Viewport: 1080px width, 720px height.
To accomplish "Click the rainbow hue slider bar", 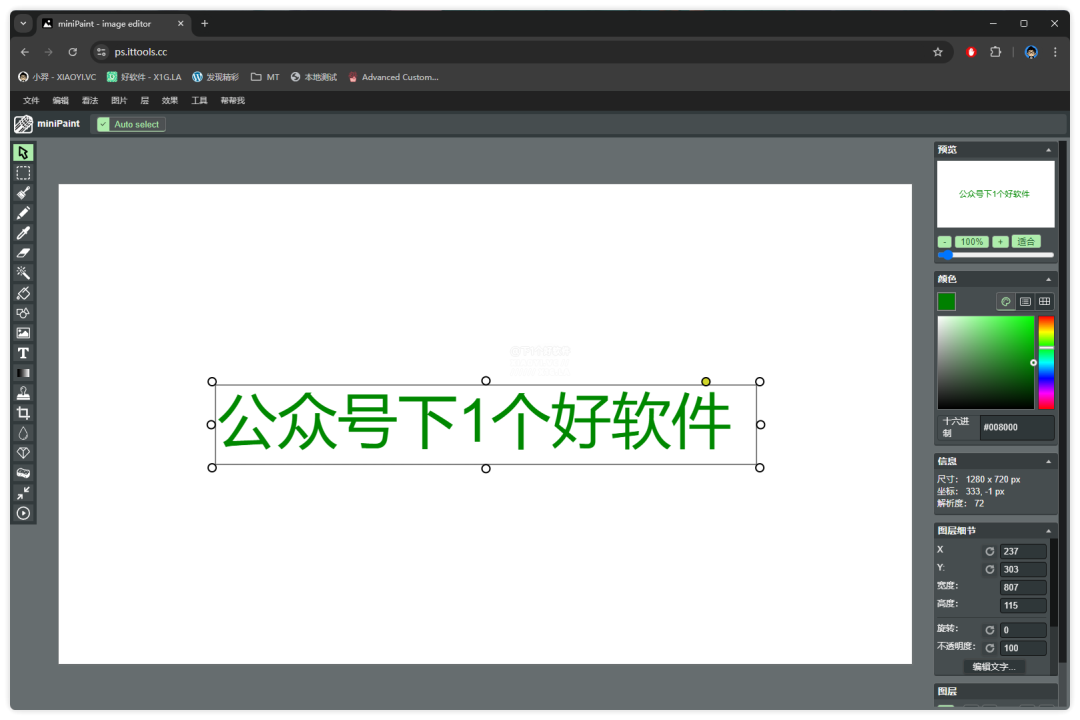I will (x=1046, y=362).
